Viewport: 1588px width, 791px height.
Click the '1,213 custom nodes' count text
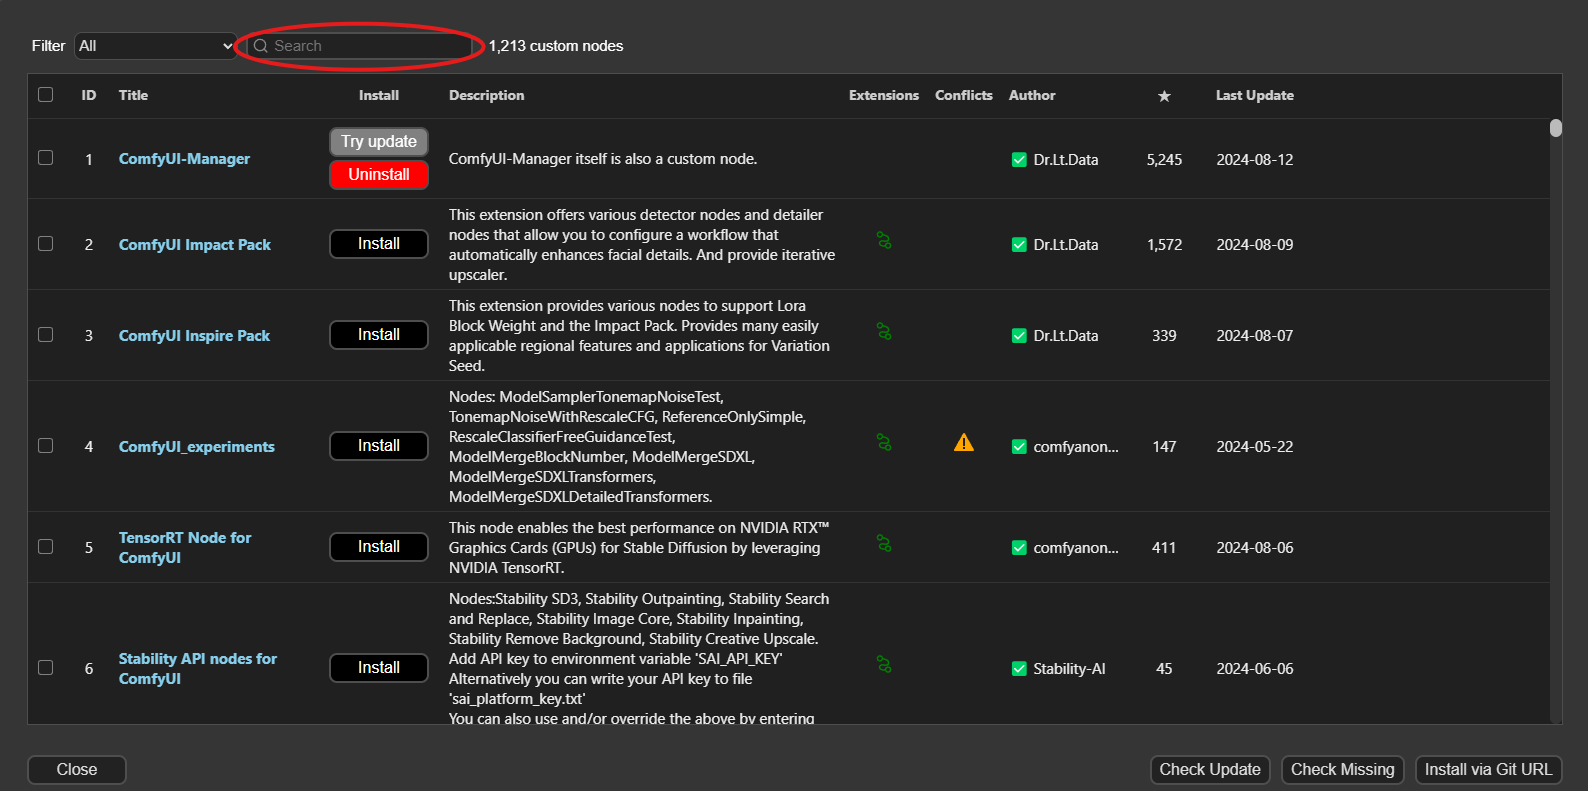coord(556,46)
